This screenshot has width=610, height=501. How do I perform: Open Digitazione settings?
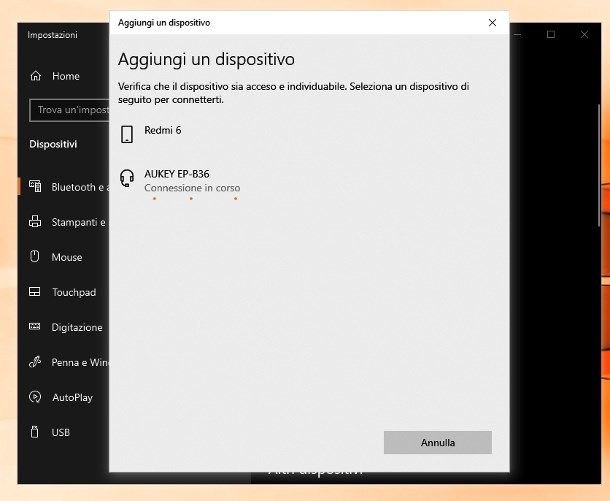pos(77,328)
